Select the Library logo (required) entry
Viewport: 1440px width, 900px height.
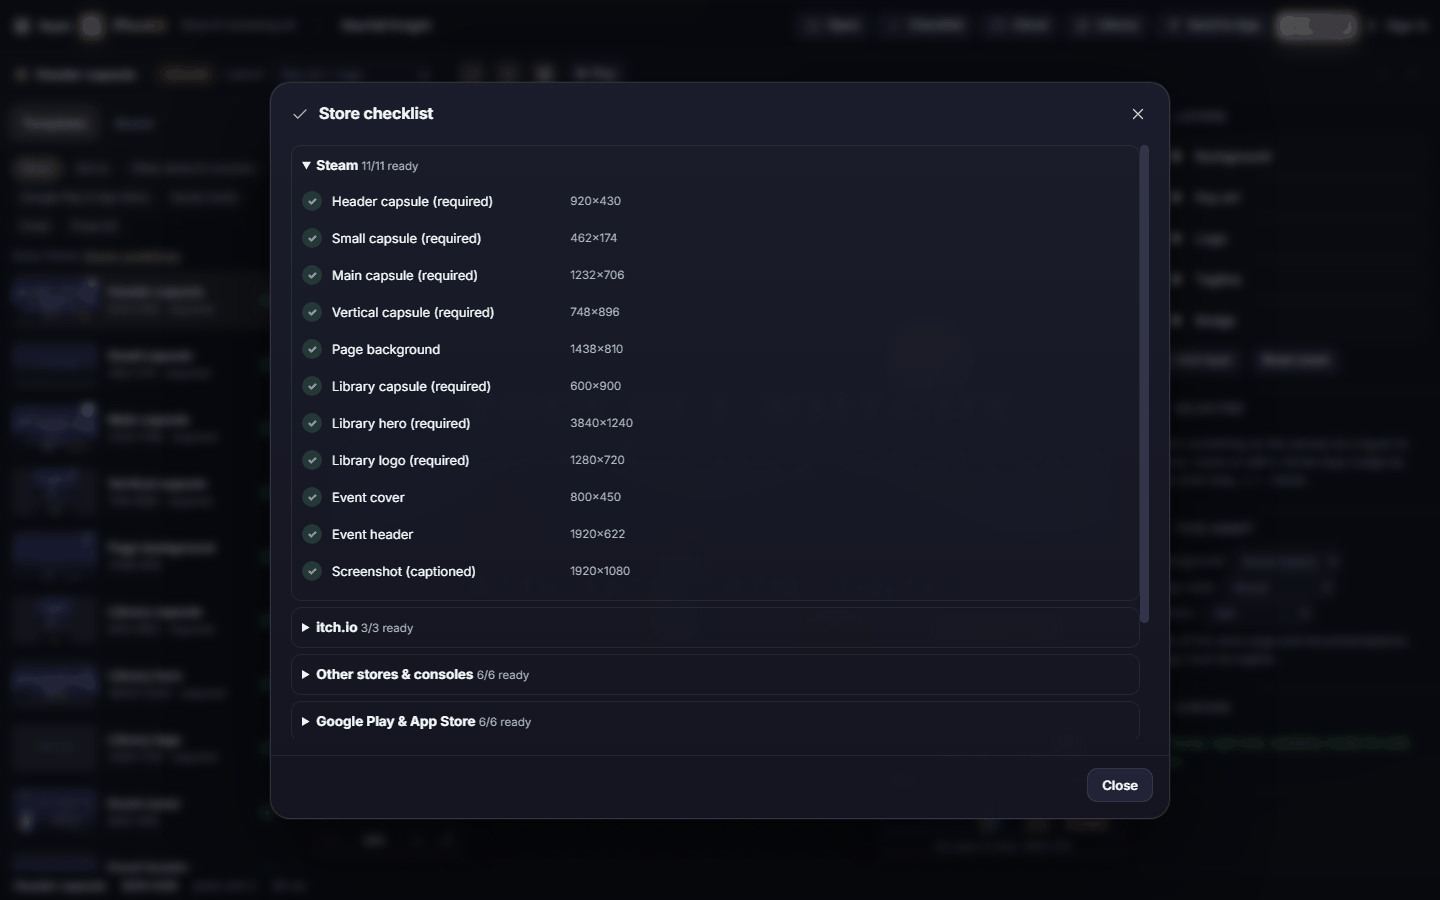[x=715, y=460]
